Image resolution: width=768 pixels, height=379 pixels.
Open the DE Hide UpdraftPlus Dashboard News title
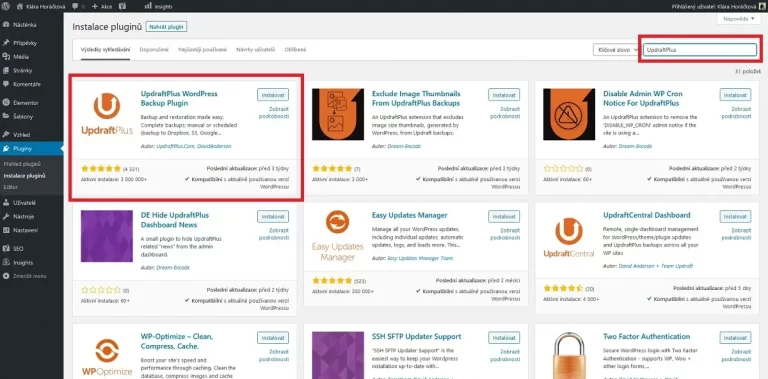pos(175,220)
